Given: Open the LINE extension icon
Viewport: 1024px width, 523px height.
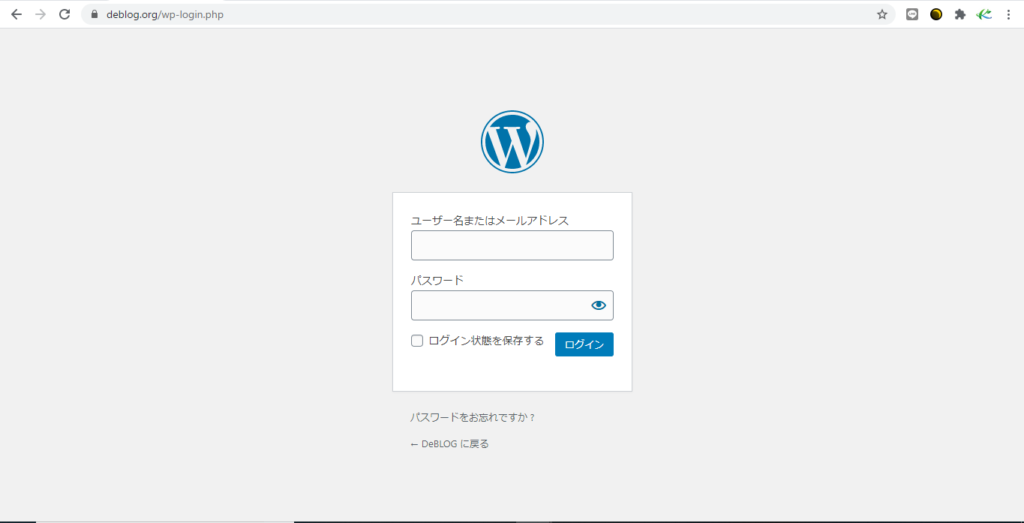Looking at the screenshot, I should (x=912, y=14).
